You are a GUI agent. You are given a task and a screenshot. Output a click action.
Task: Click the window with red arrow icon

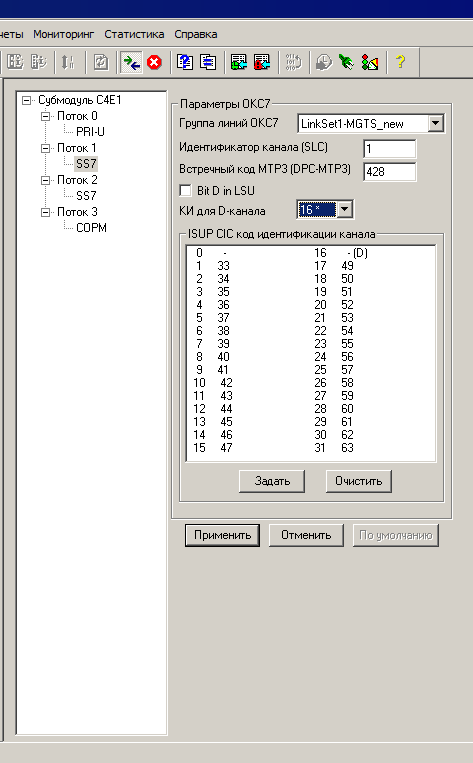(262, 62)
